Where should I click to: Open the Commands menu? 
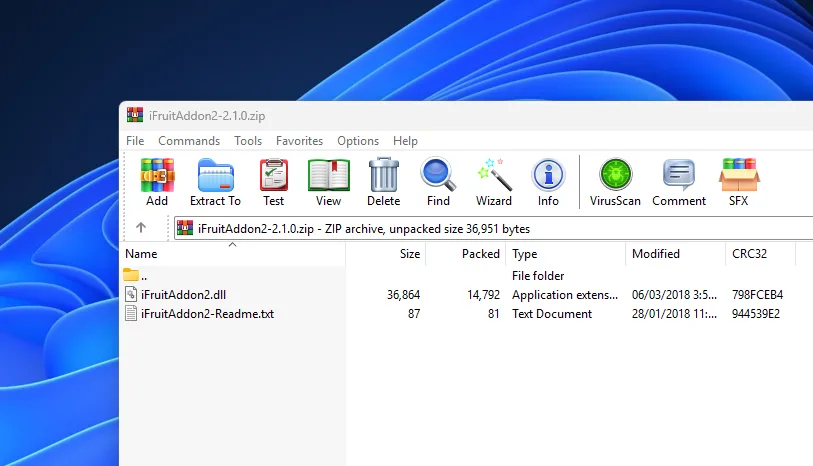(189, 141)
